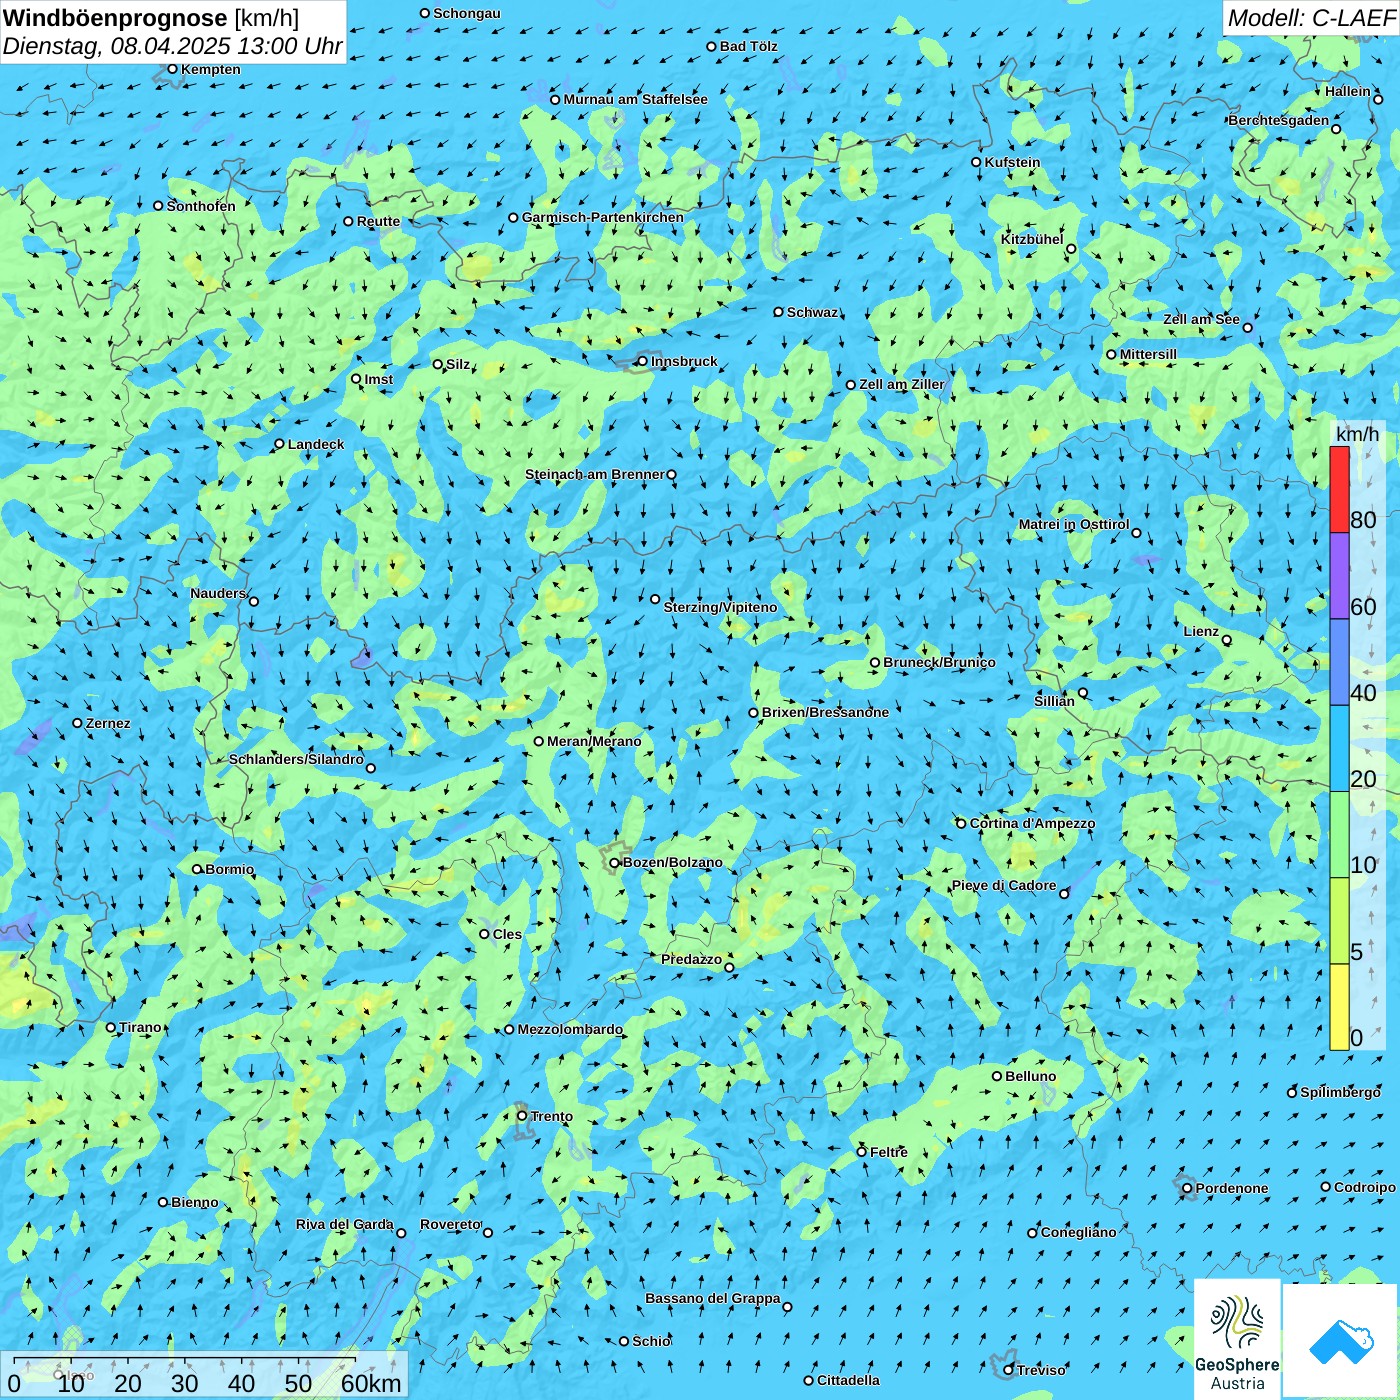Click the Zell am Ziller label
This screenshot has height=1400, width=1400.
point(902,384)
